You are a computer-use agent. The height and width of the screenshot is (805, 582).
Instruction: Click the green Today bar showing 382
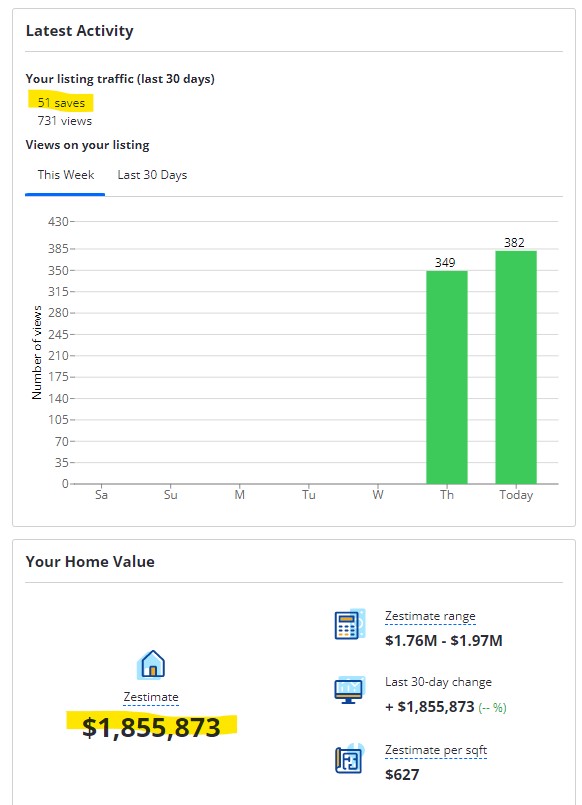516,367
